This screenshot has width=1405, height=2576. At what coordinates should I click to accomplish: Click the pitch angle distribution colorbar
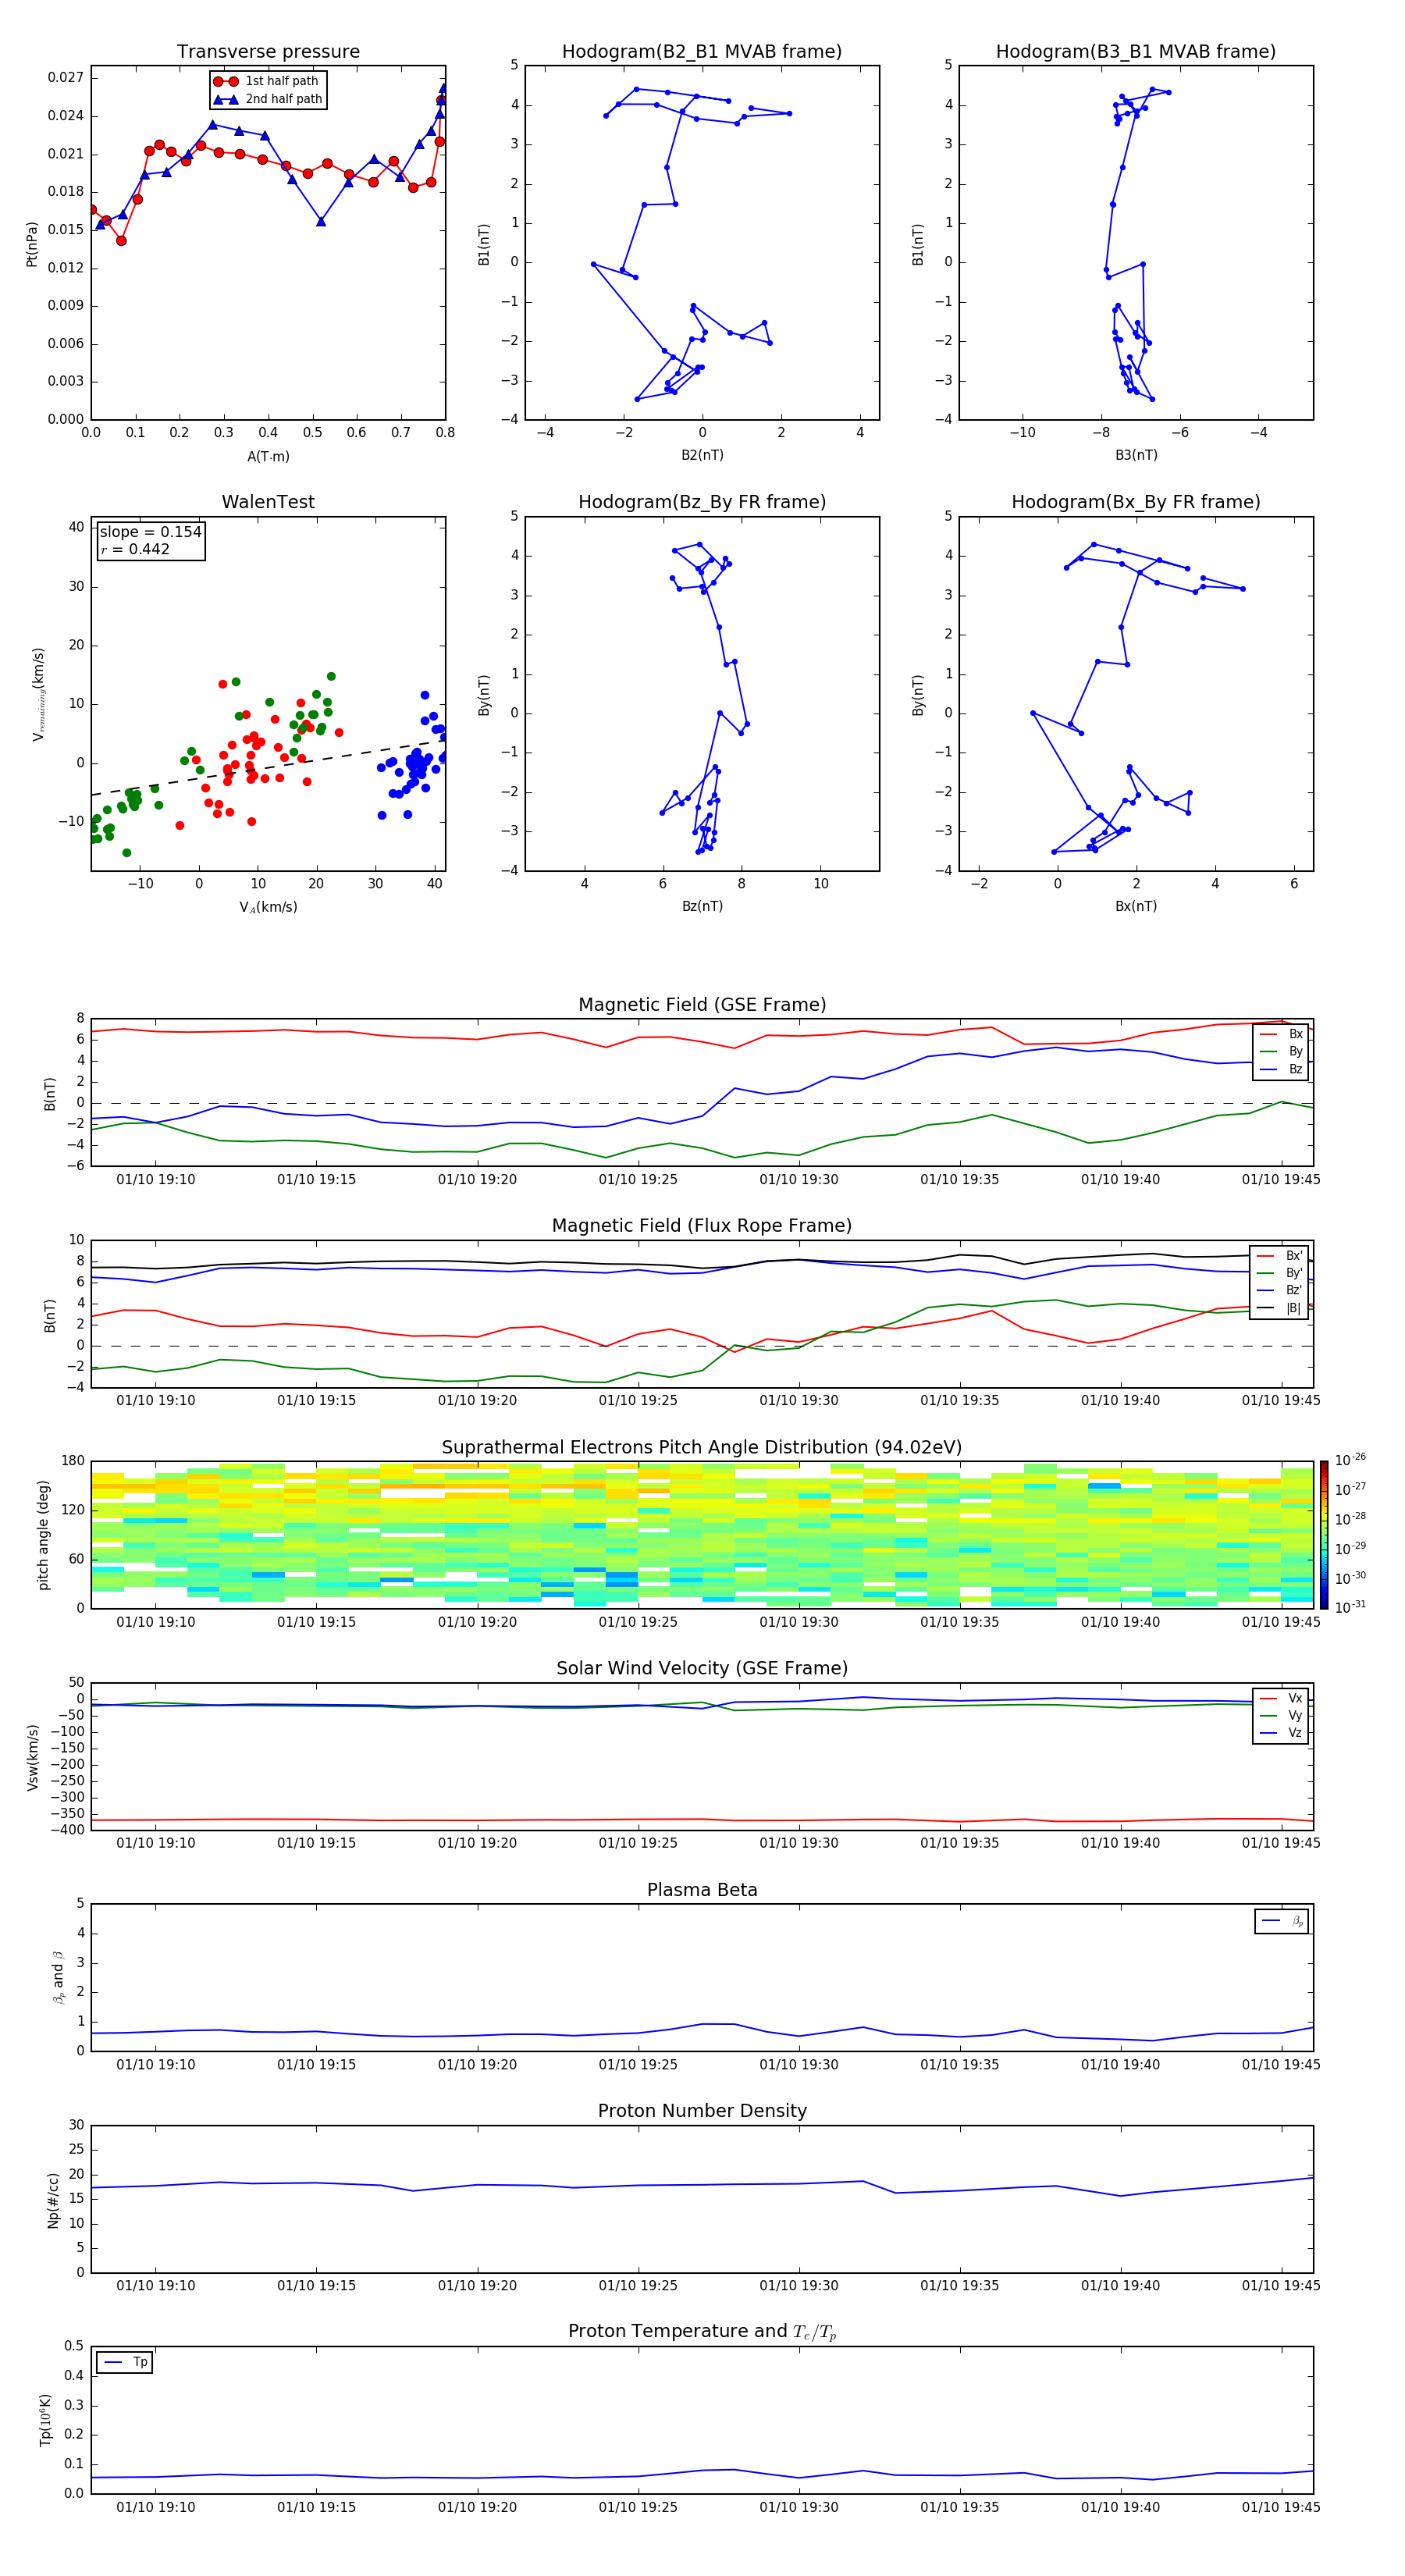tap(1324, 1535)
